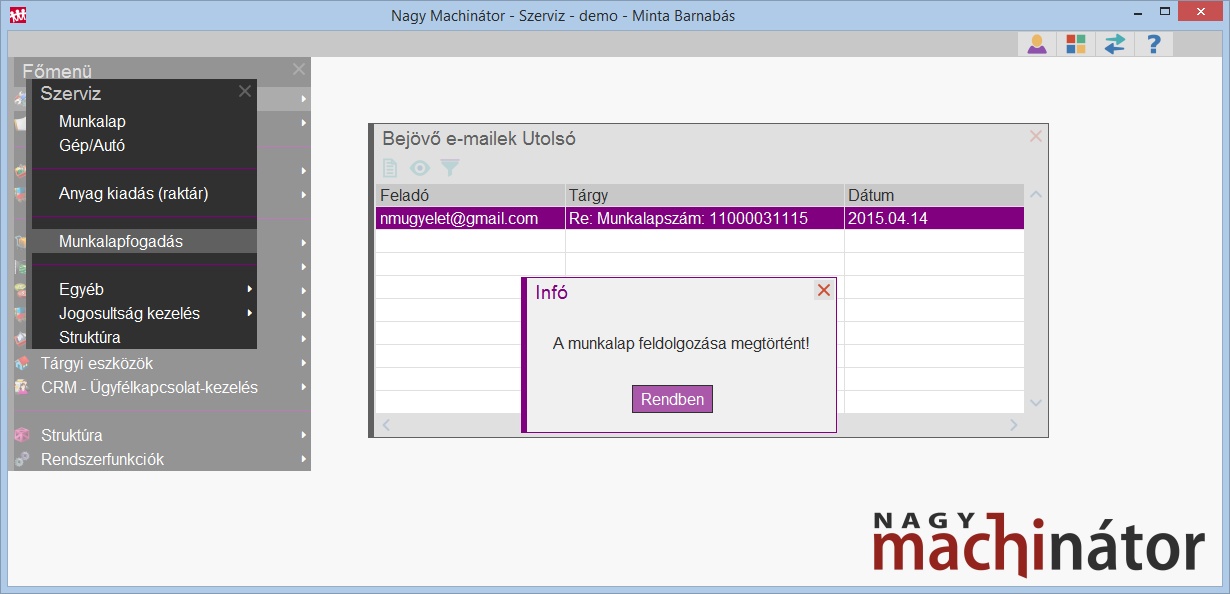This screenshot has width=1230, height=594.
Task: Expand the arrow next to Egyéb
Action: click(249, 289)
